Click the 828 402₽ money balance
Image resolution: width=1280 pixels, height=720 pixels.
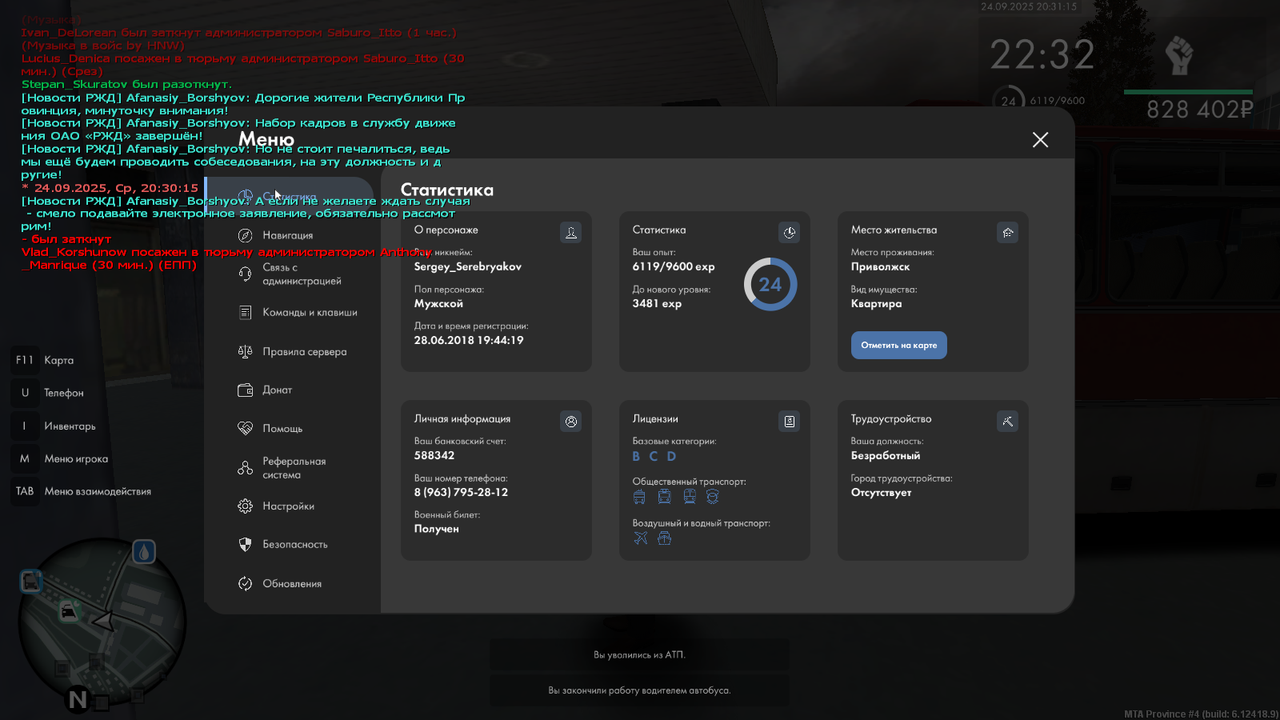(1200, 110)
